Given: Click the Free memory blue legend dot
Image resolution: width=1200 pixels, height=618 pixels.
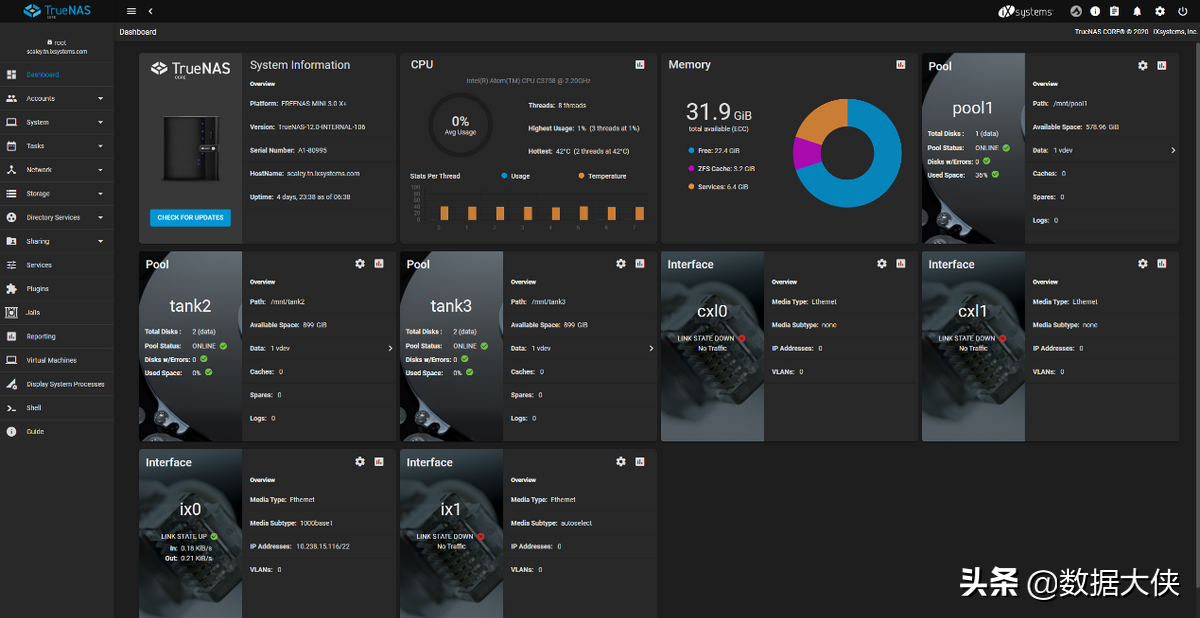Looking at the screenshot, I should coord(691,151).
